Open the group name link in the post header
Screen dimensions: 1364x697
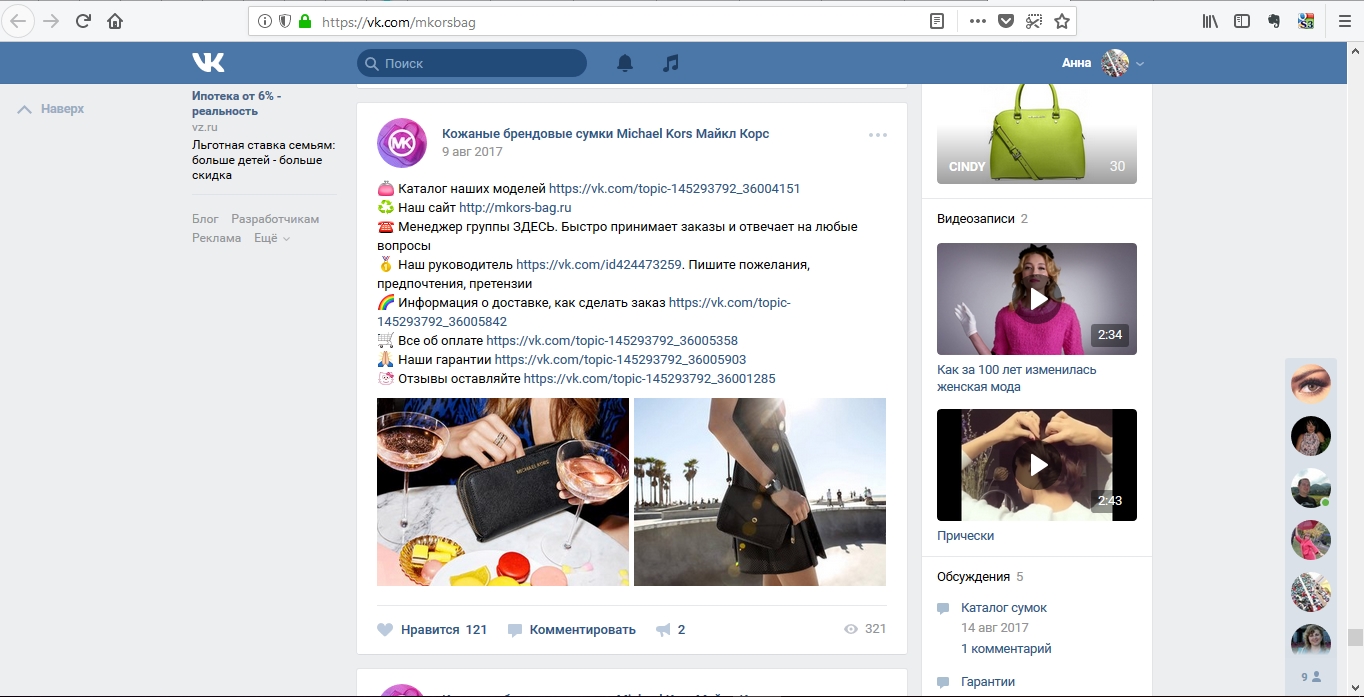point(605,133)
